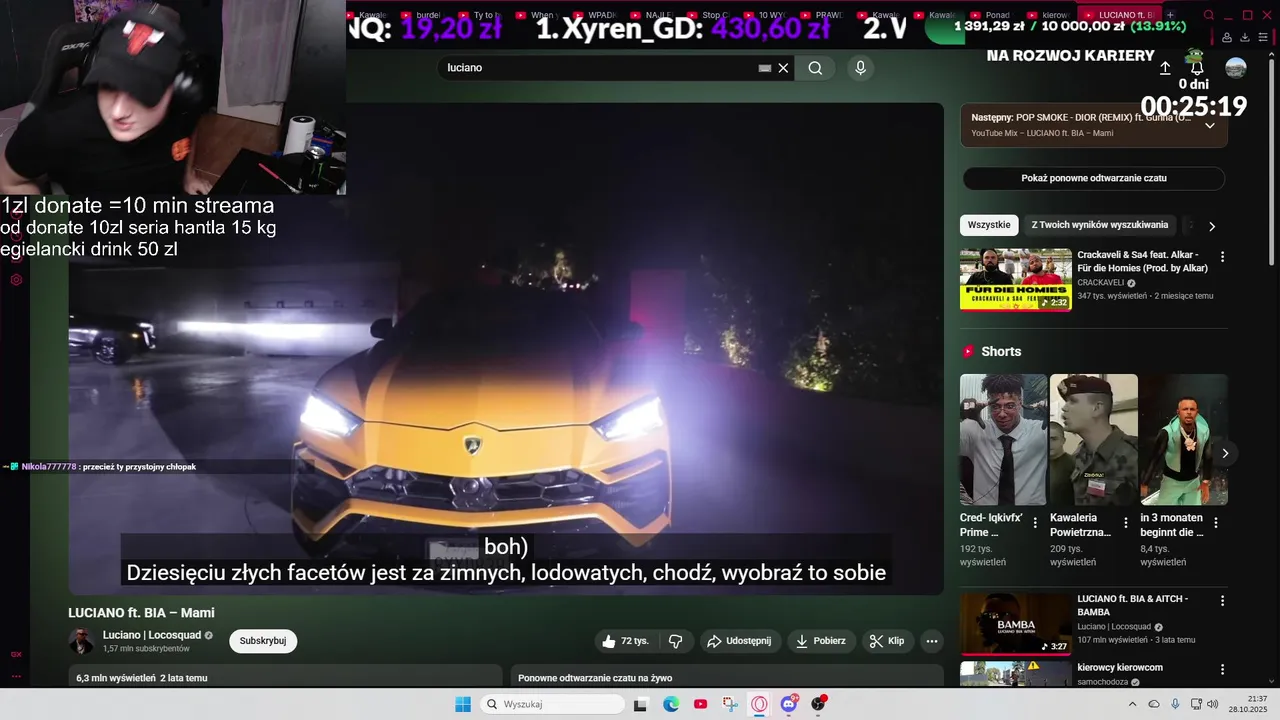Click the Windows Wyszukaj search box
This screenshot has width=1280, height=720.
tap(552, 704)
